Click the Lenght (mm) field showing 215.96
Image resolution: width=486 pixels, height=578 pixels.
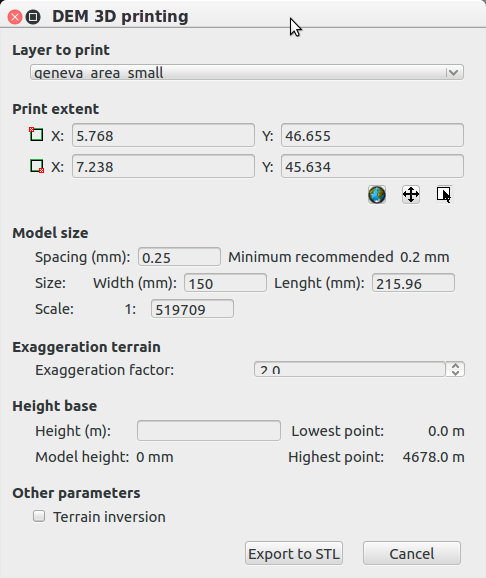coord(413,283)
